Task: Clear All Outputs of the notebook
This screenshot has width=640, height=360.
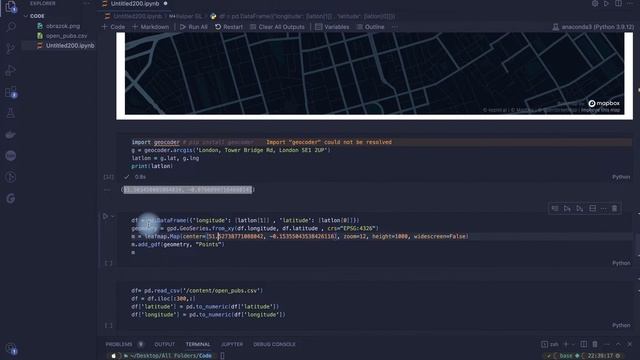Action: (x=277, y=27)
